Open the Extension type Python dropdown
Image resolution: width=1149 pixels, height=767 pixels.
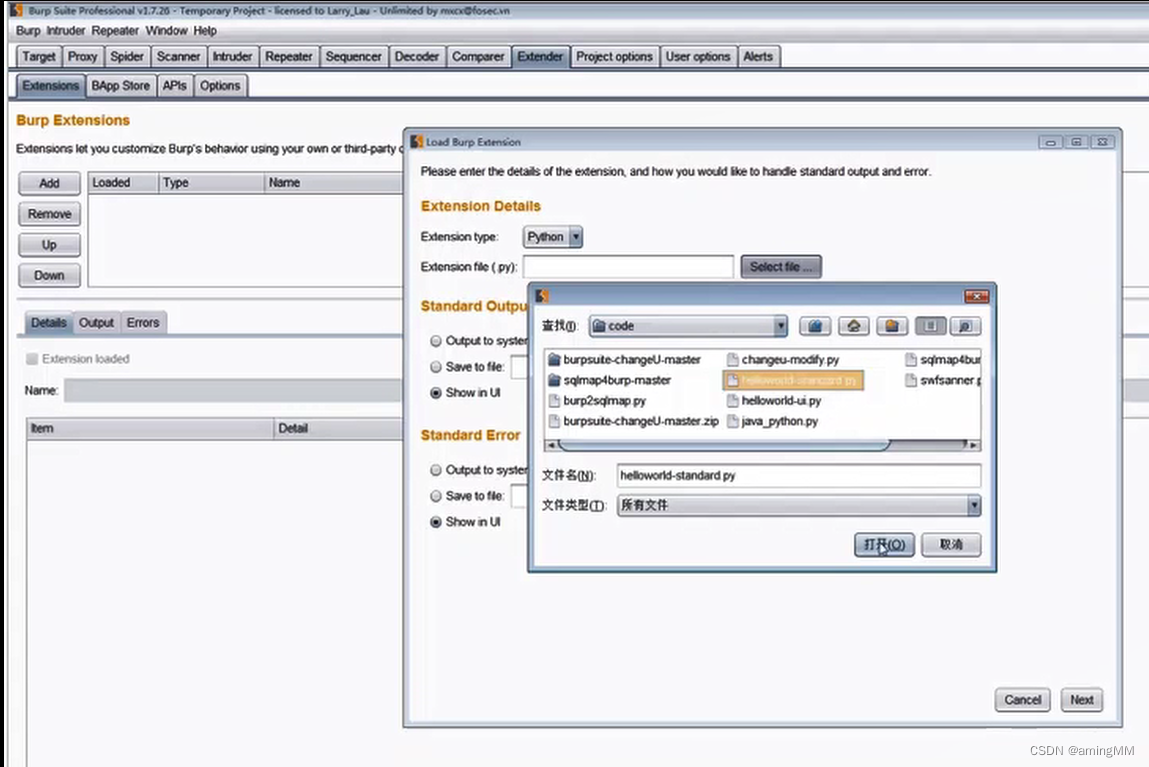(x=553, y=237)
